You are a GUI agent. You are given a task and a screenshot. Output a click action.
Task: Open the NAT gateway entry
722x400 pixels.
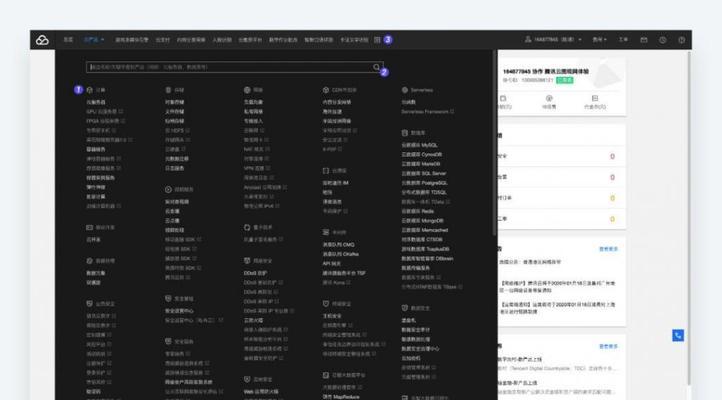[254, 150]
